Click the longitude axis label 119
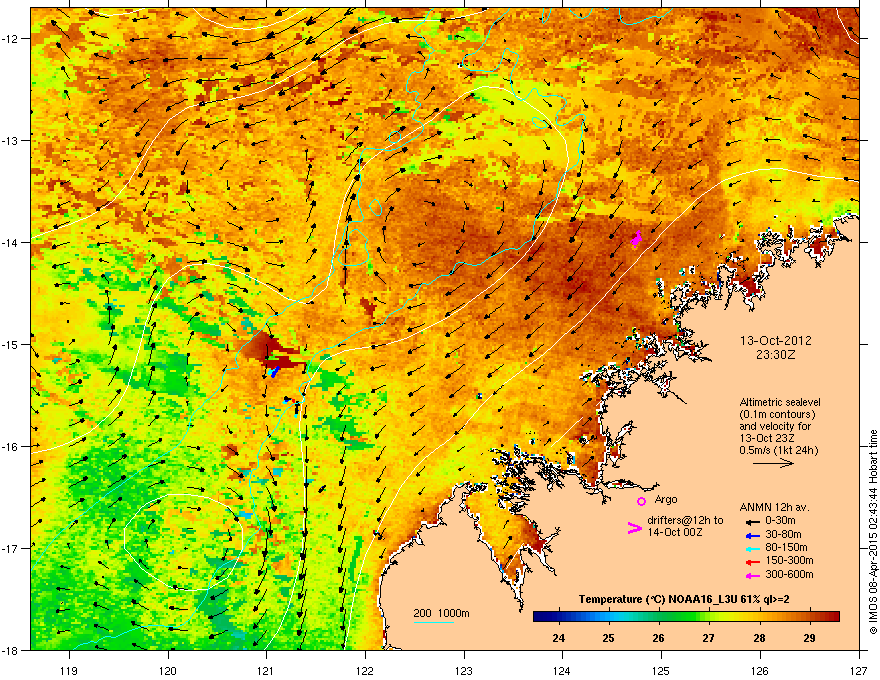The height and width of the screenshot is (680, 880). pyautogui.click(x=69, y=670)
